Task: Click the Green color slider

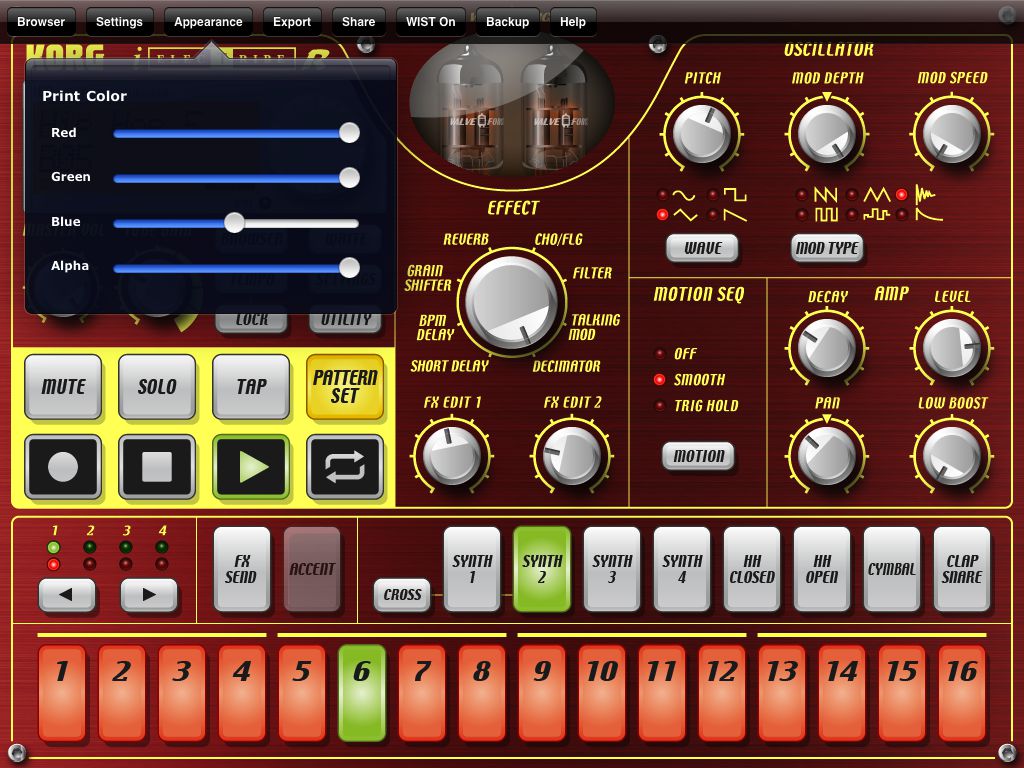Action: [236, 178]
